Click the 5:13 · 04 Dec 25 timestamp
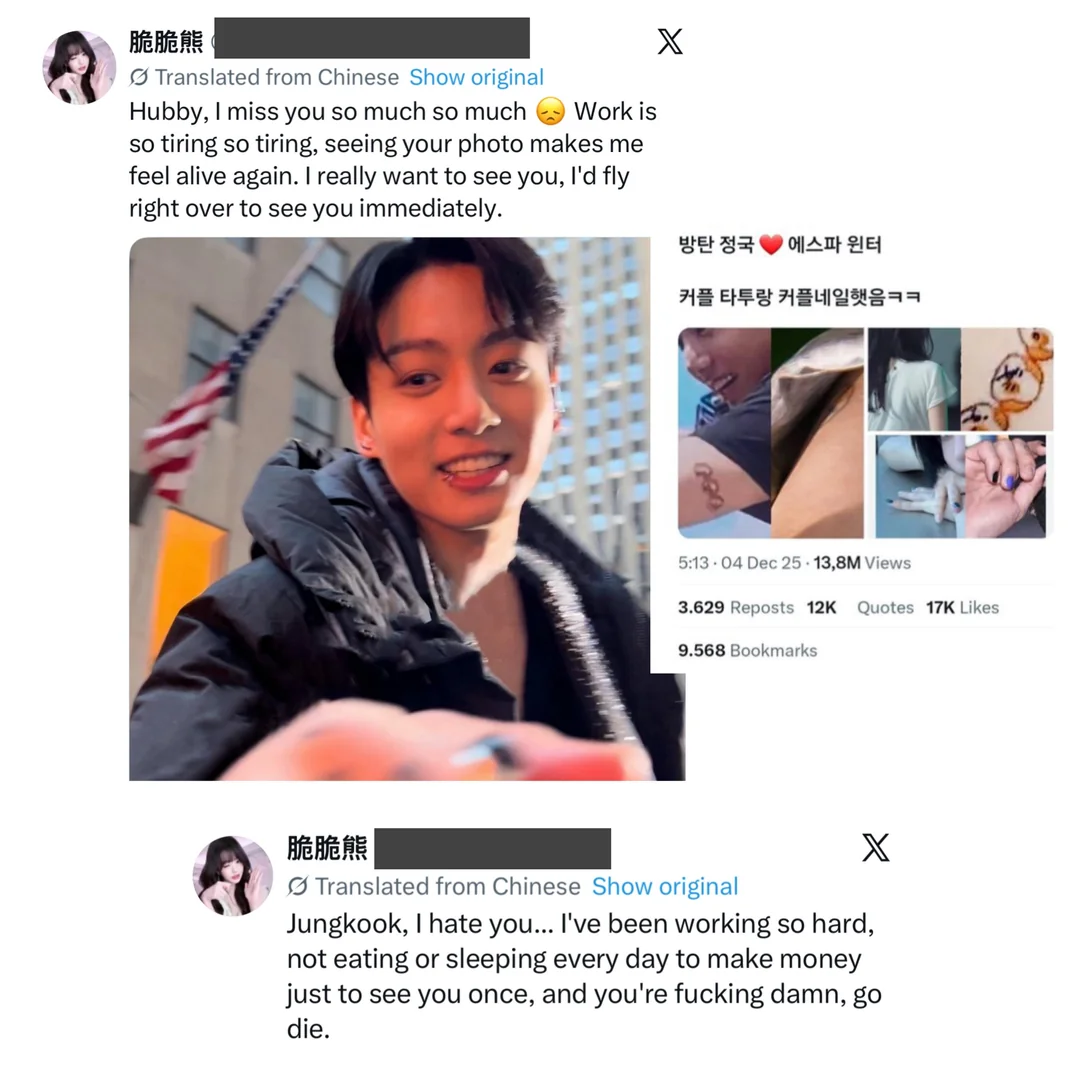Screen dimensions: 1080x1080 pos(739,563)
